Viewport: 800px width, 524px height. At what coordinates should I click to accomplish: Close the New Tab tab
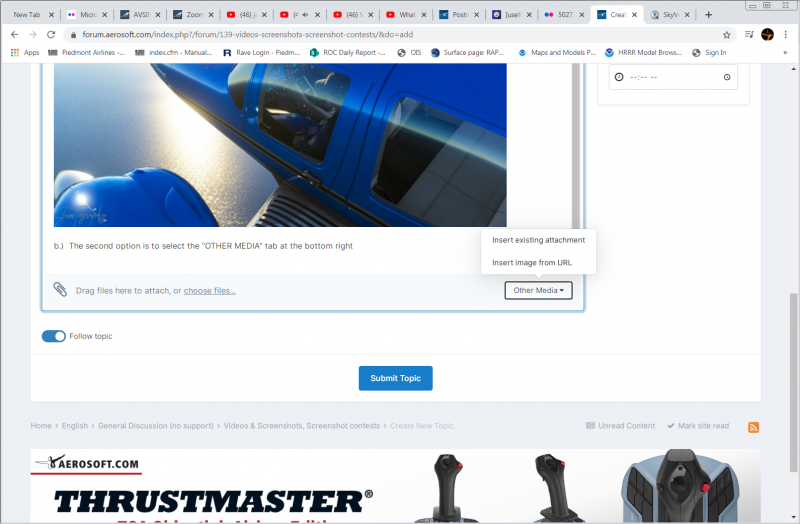pyautogui.click(x=51, y=15)
